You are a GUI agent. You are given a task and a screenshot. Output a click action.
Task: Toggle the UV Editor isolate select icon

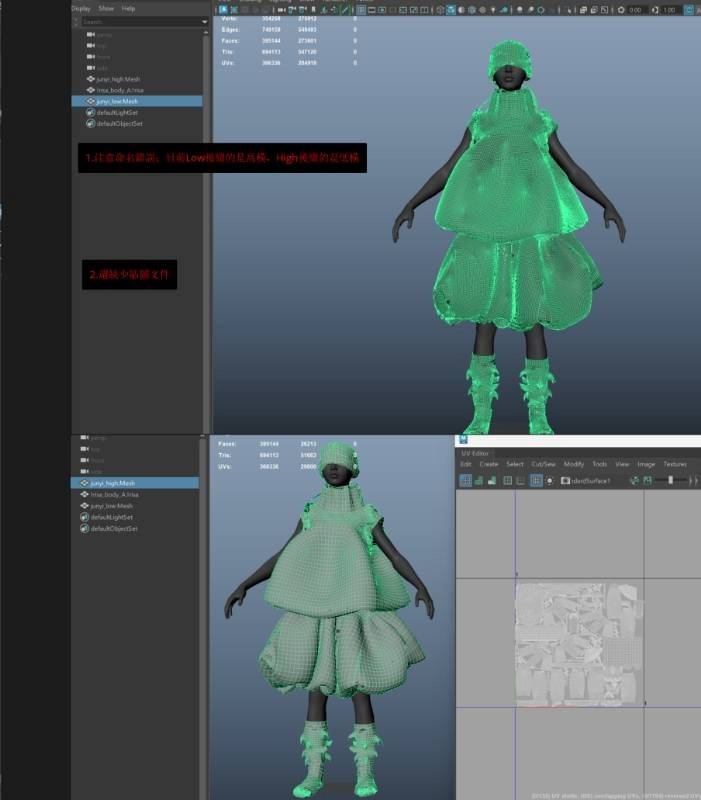click(x=536, y=481)
